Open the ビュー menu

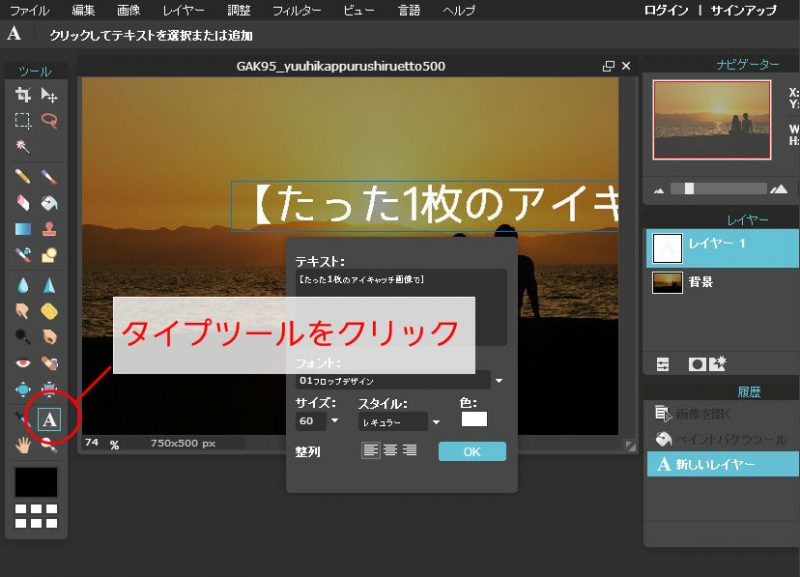(359, 10)
